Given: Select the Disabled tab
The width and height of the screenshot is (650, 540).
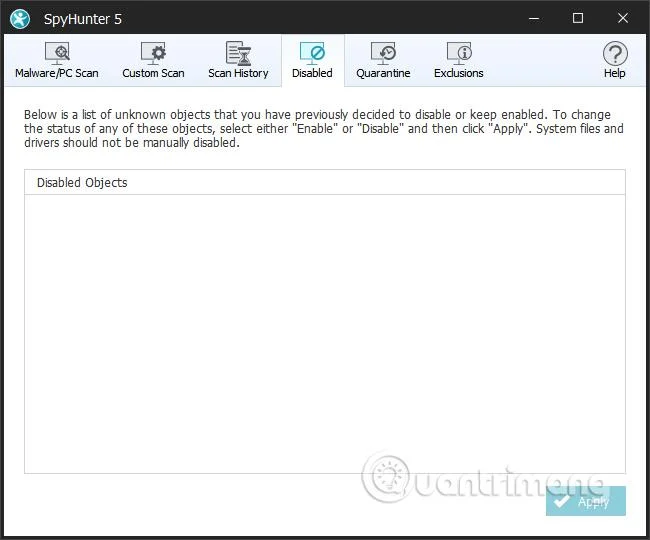Looking at the screenshot, I should point(313,61).
